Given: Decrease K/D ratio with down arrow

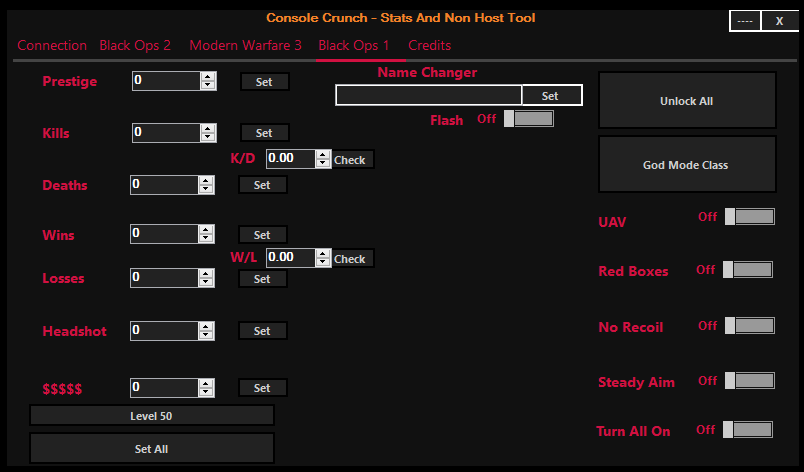Looking at the screenshot, I should pos(323,163).
